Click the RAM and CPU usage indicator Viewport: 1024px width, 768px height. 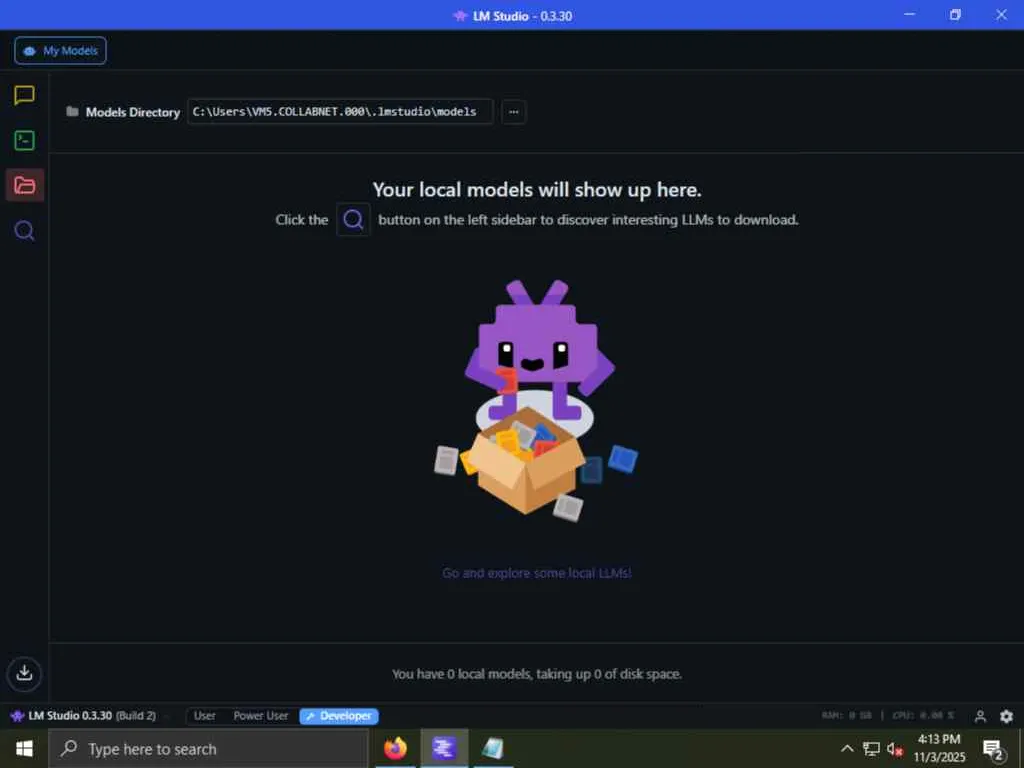tap(888, 716)
